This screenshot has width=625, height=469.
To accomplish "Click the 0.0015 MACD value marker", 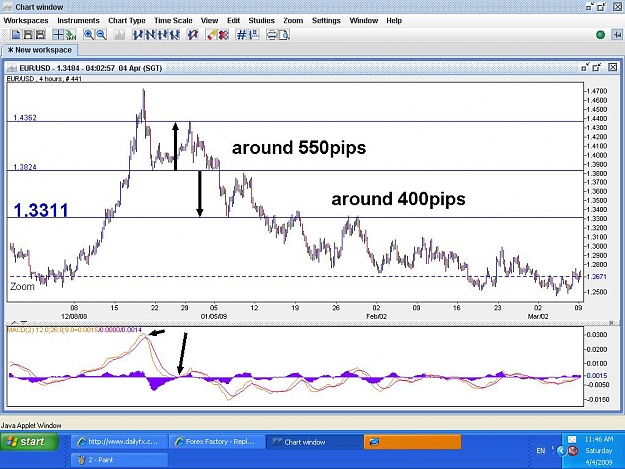I will pos(597,375).
